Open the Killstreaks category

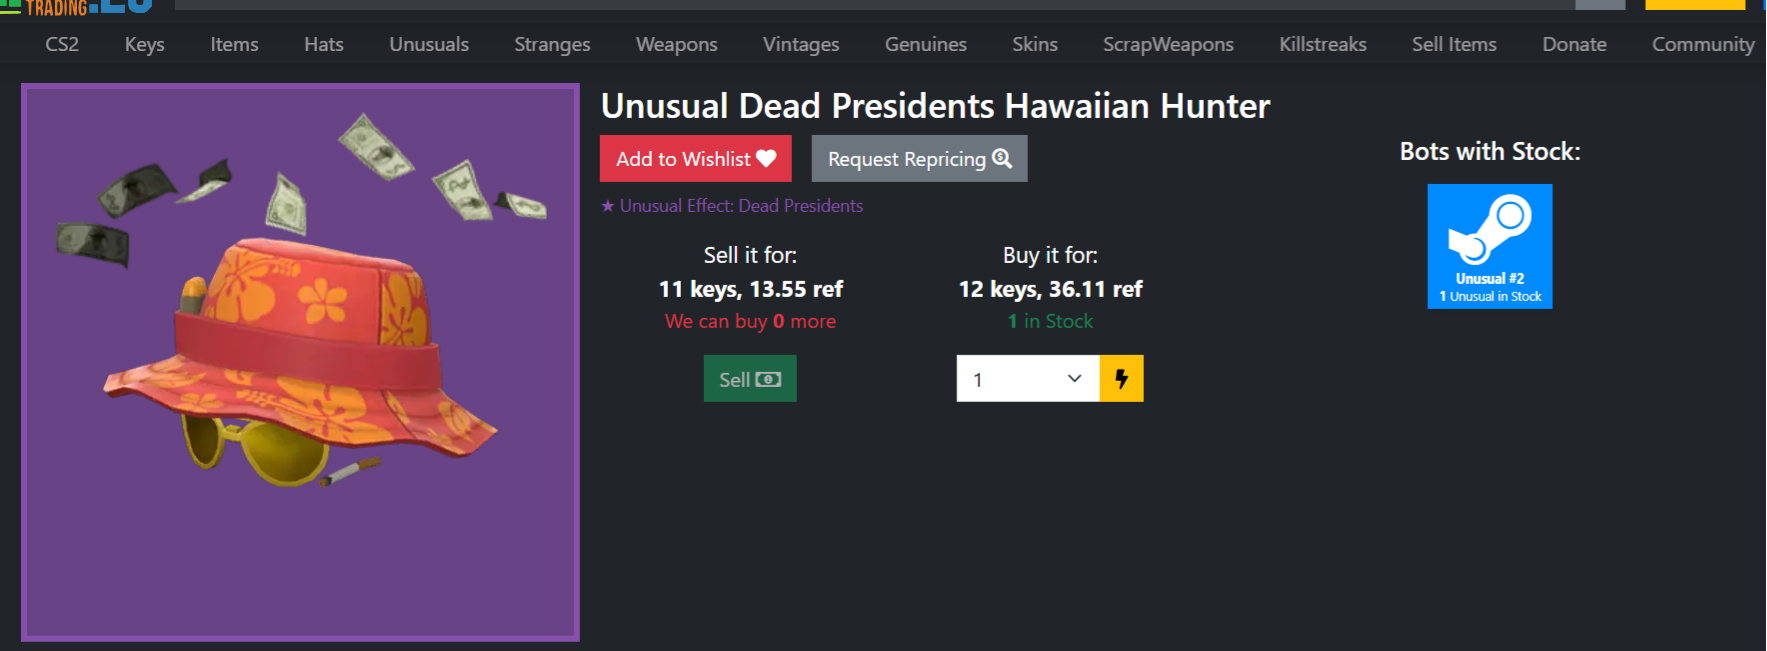click(x=1322, y=44)
